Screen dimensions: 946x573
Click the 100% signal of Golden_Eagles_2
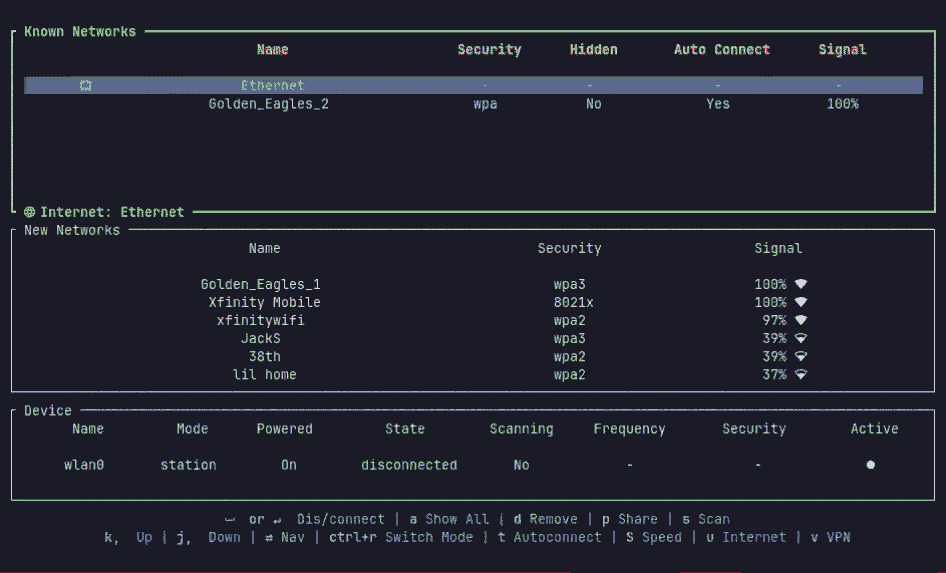click(x=843, y=104)
